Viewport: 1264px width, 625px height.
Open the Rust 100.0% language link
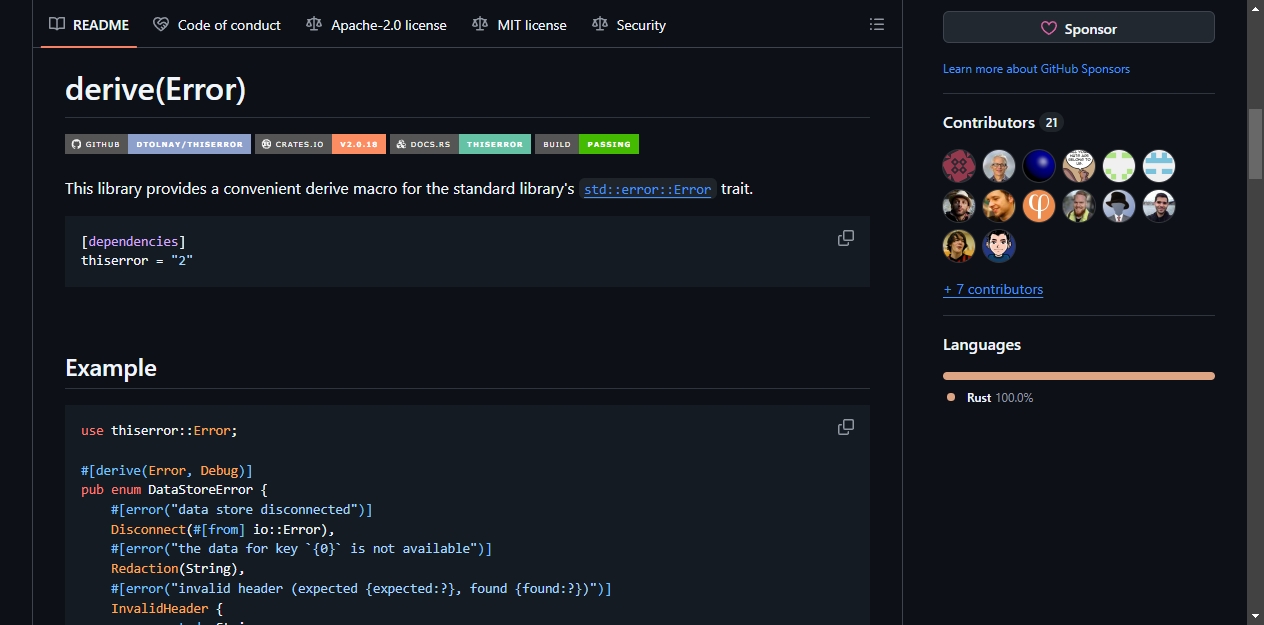pyautogui.click(x=990, y=398)
